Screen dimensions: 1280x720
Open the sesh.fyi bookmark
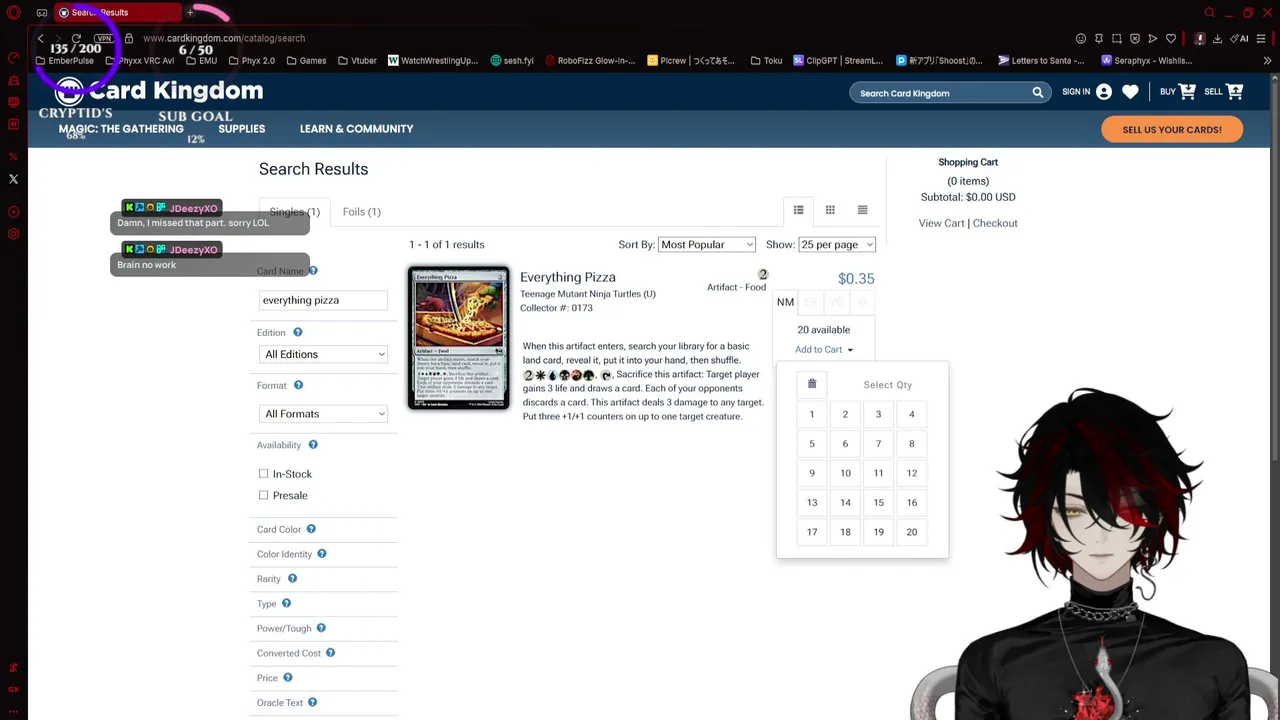click(512, 60)
